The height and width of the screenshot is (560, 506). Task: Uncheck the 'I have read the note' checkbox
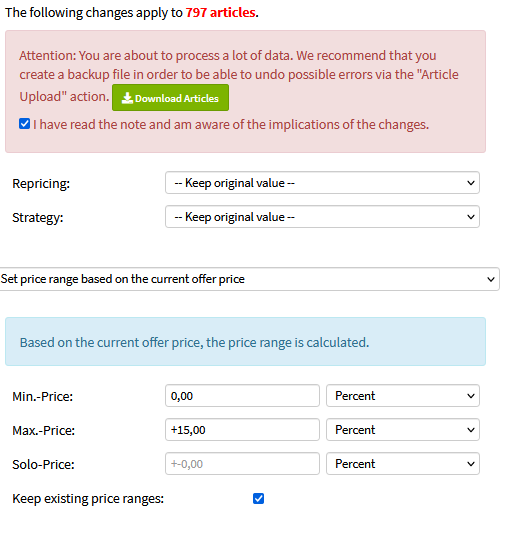tap(24, 124)
